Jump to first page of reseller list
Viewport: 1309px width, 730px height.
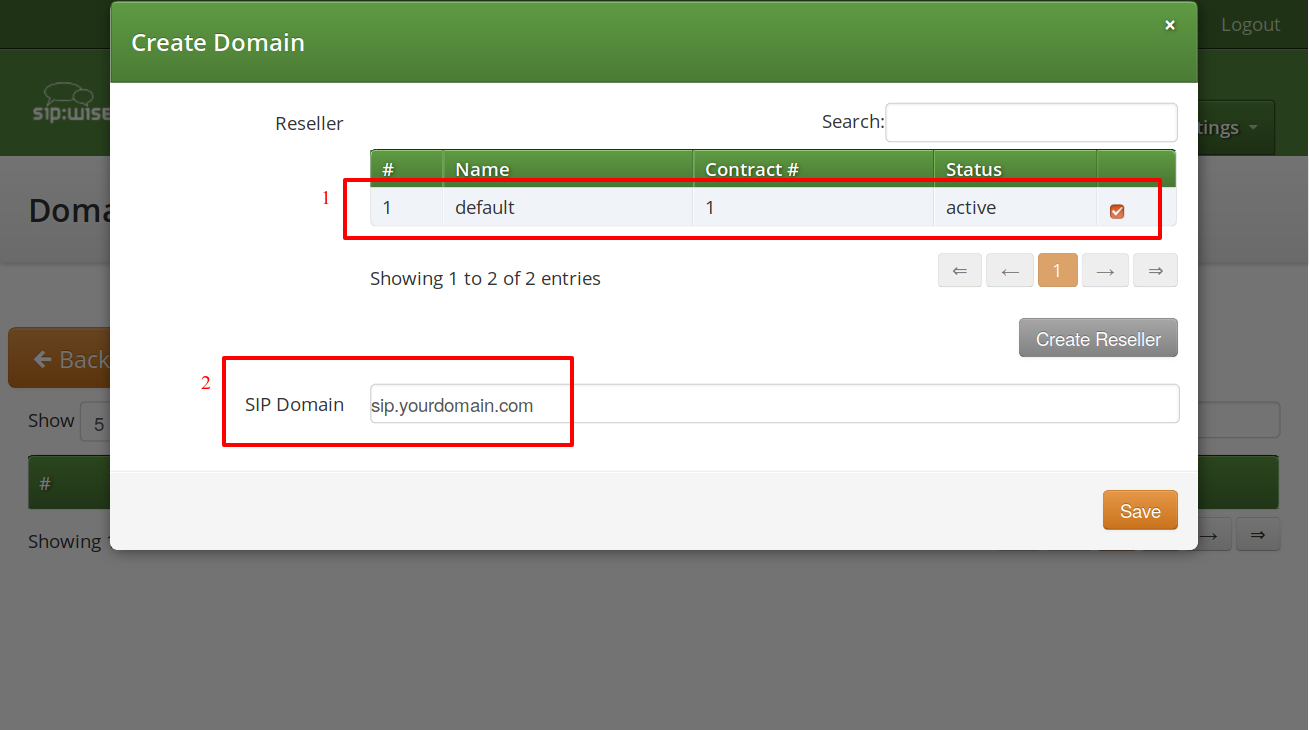tap(959, 270)
